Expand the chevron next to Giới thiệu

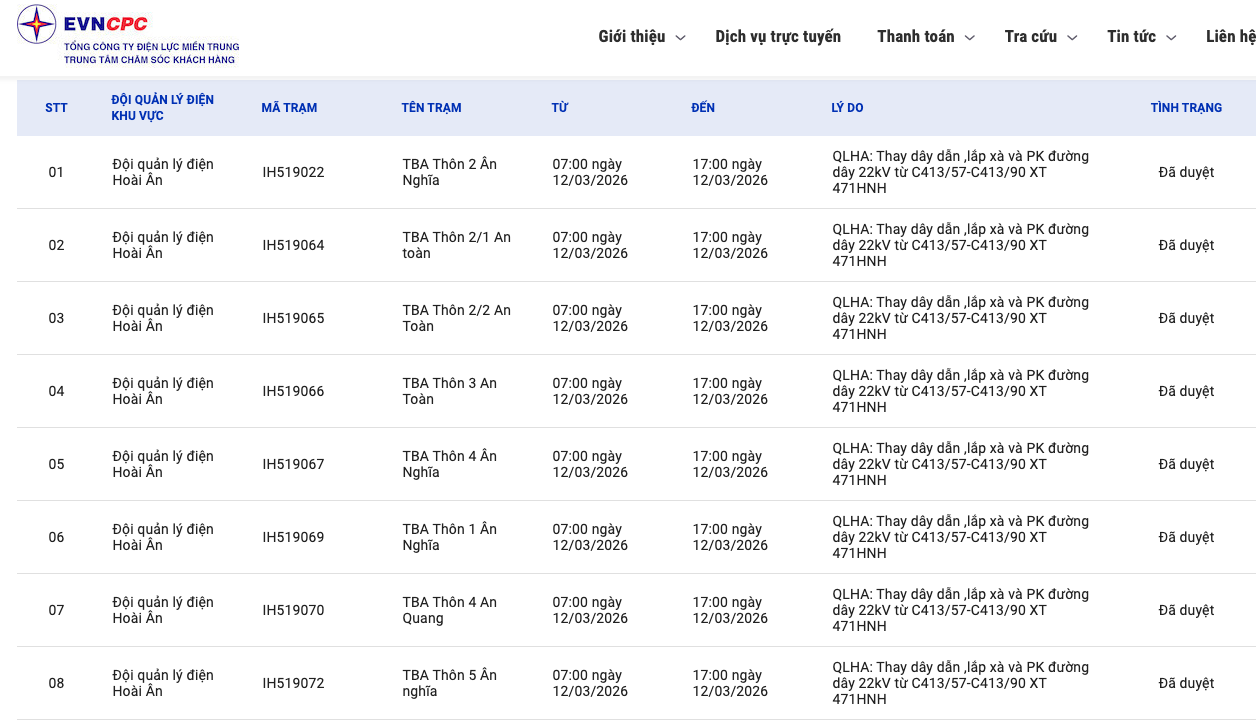681,38
